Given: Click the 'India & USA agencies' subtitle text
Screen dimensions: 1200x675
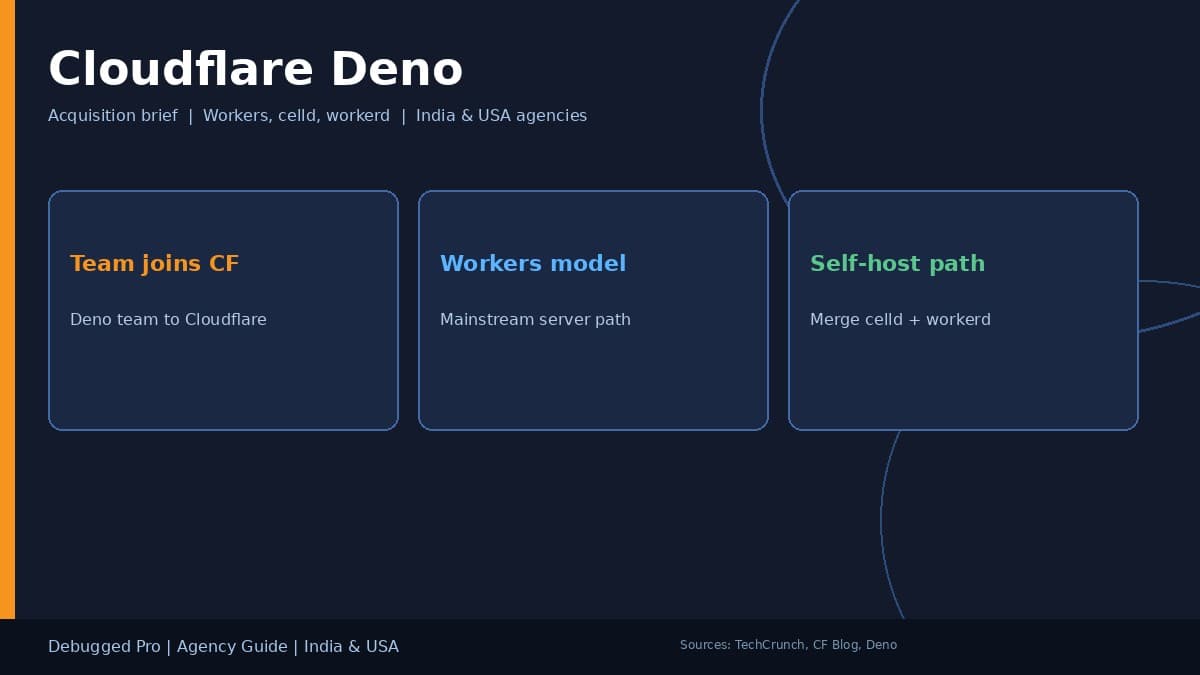Looking at the screenshot, I should tap(501, 116).
